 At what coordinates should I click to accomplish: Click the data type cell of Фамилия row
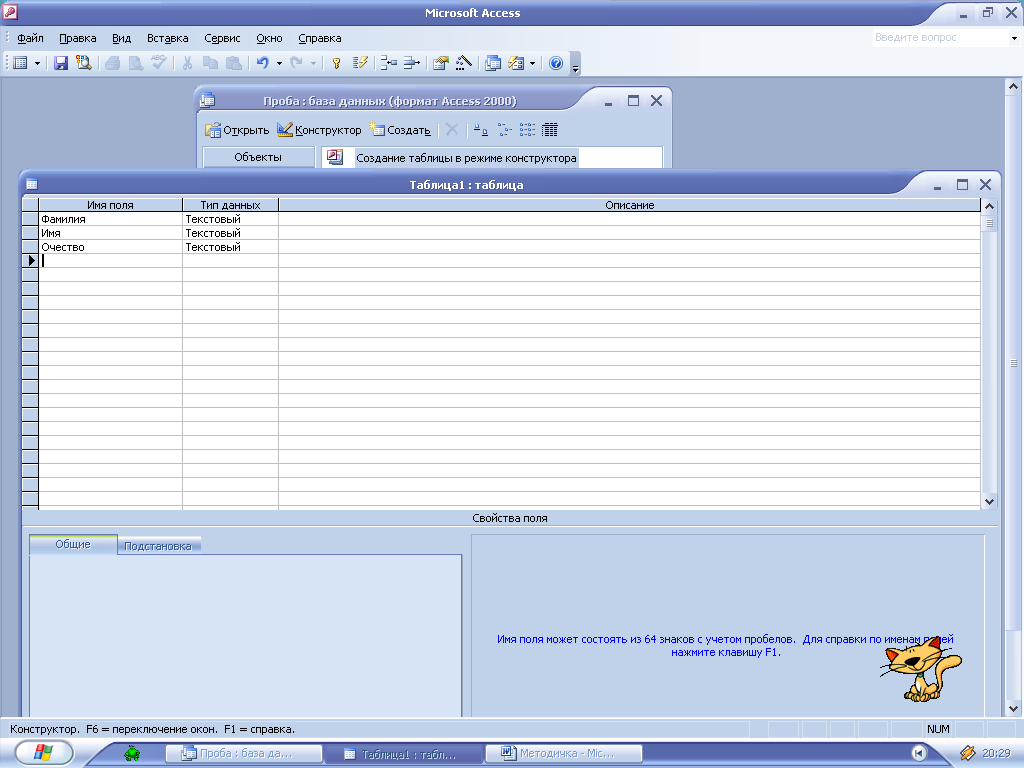pyautogui.click(x=231, y=219)
